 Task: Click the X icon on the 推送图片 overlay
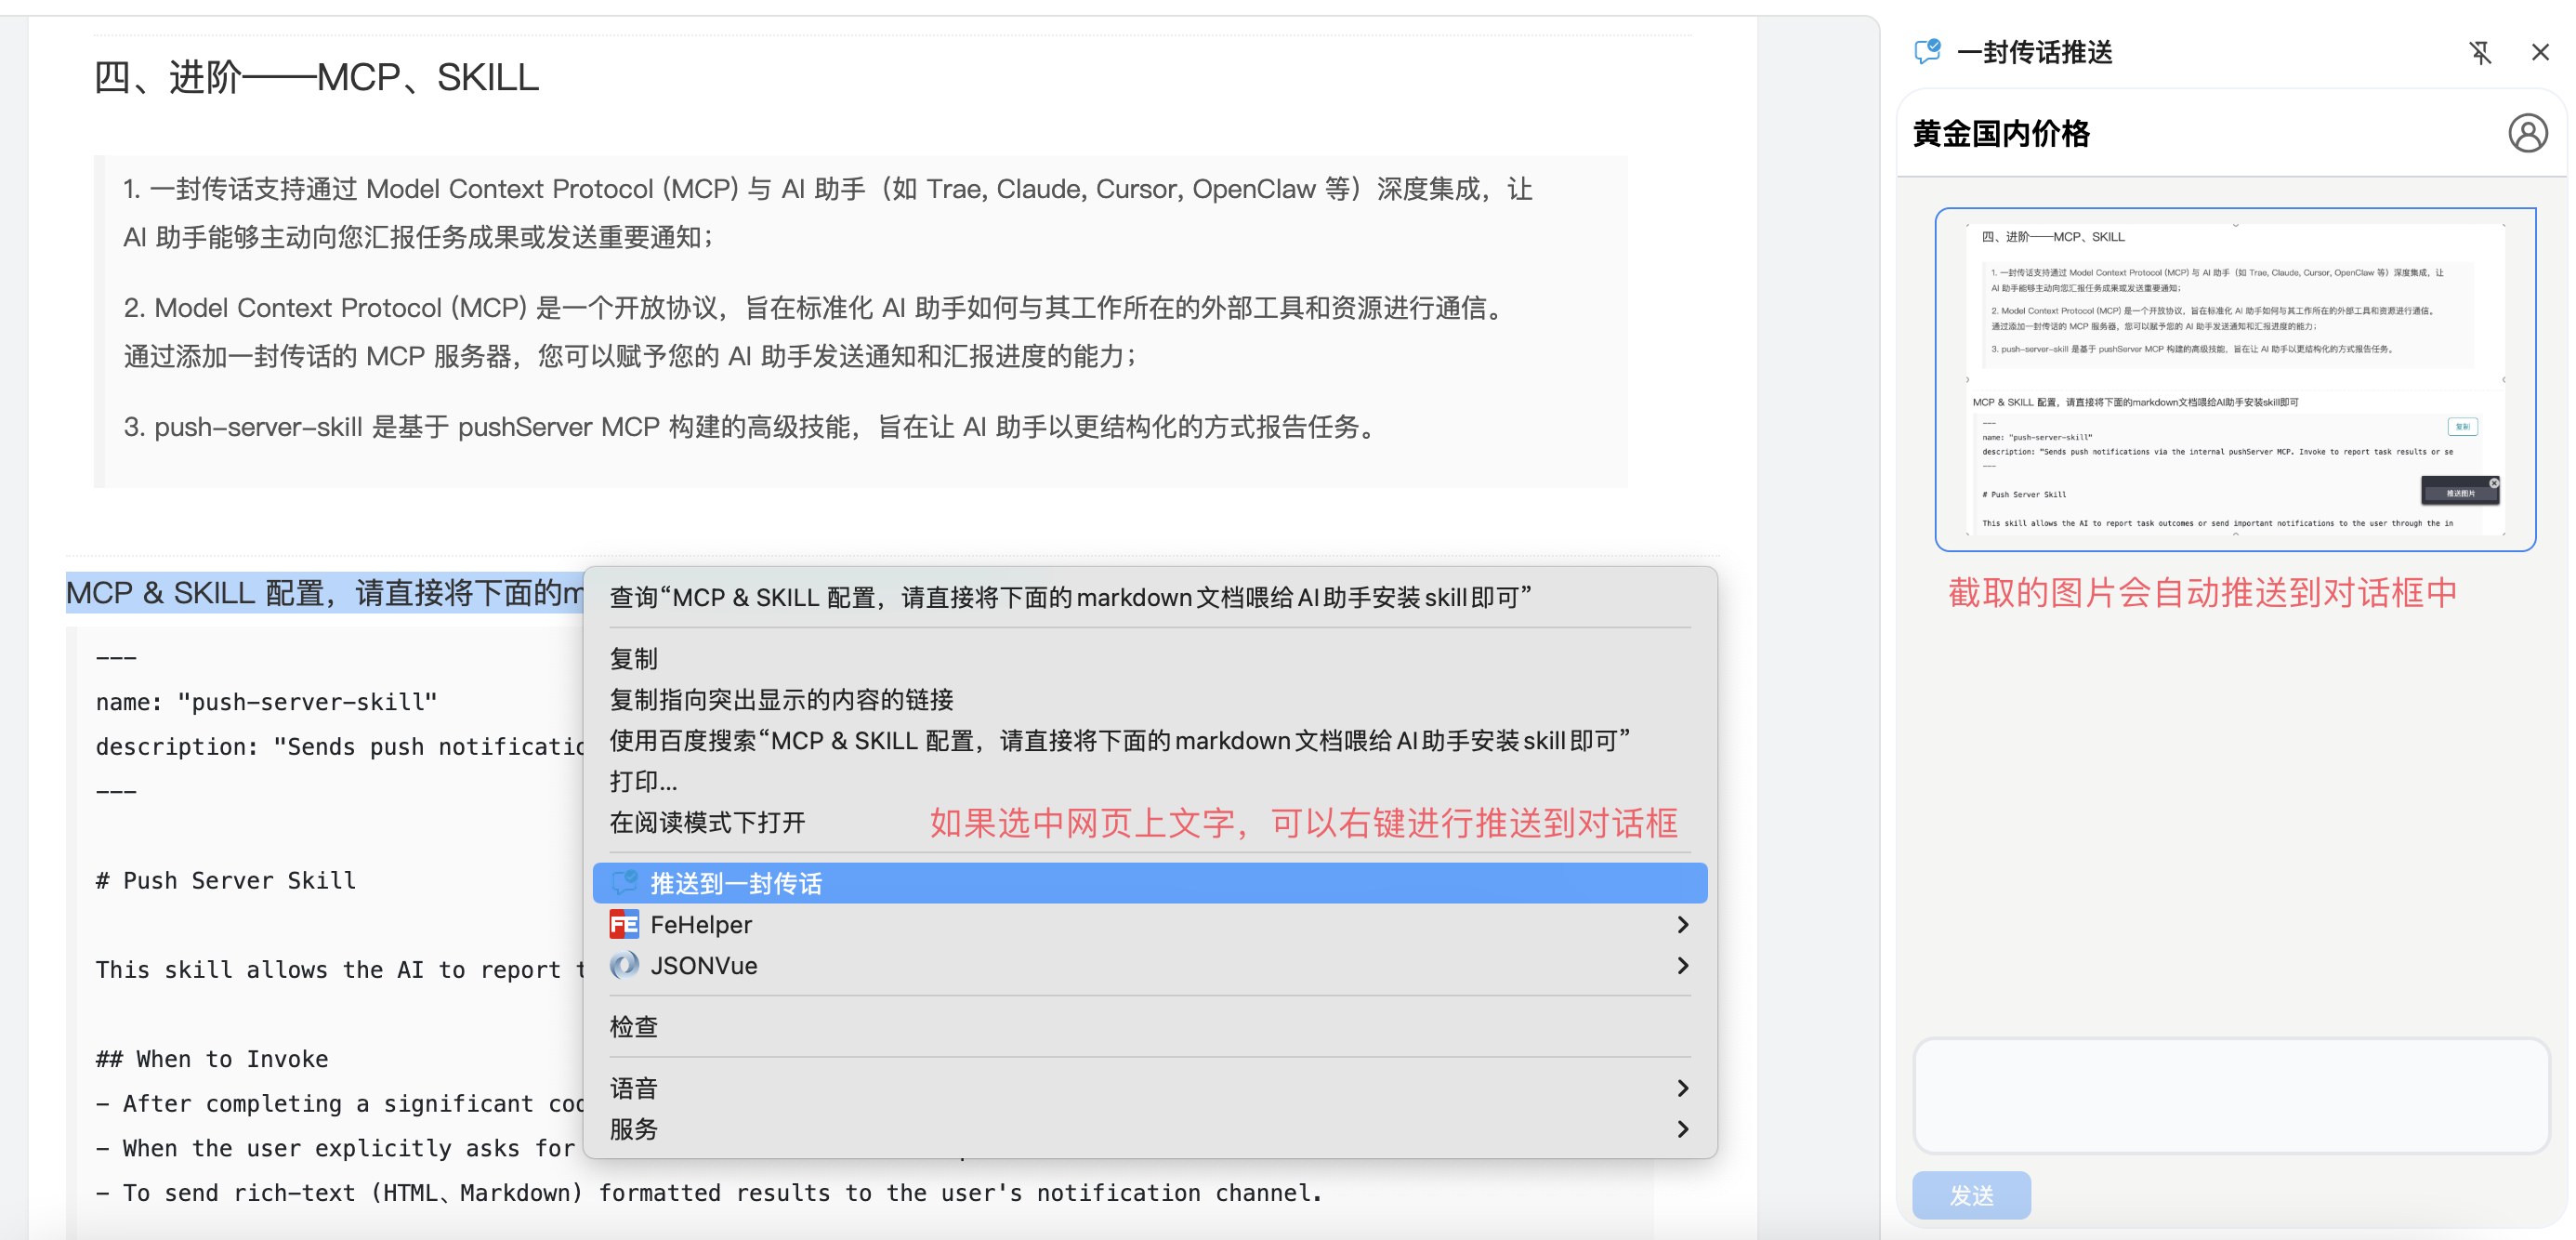click(x=2495, y=483)
